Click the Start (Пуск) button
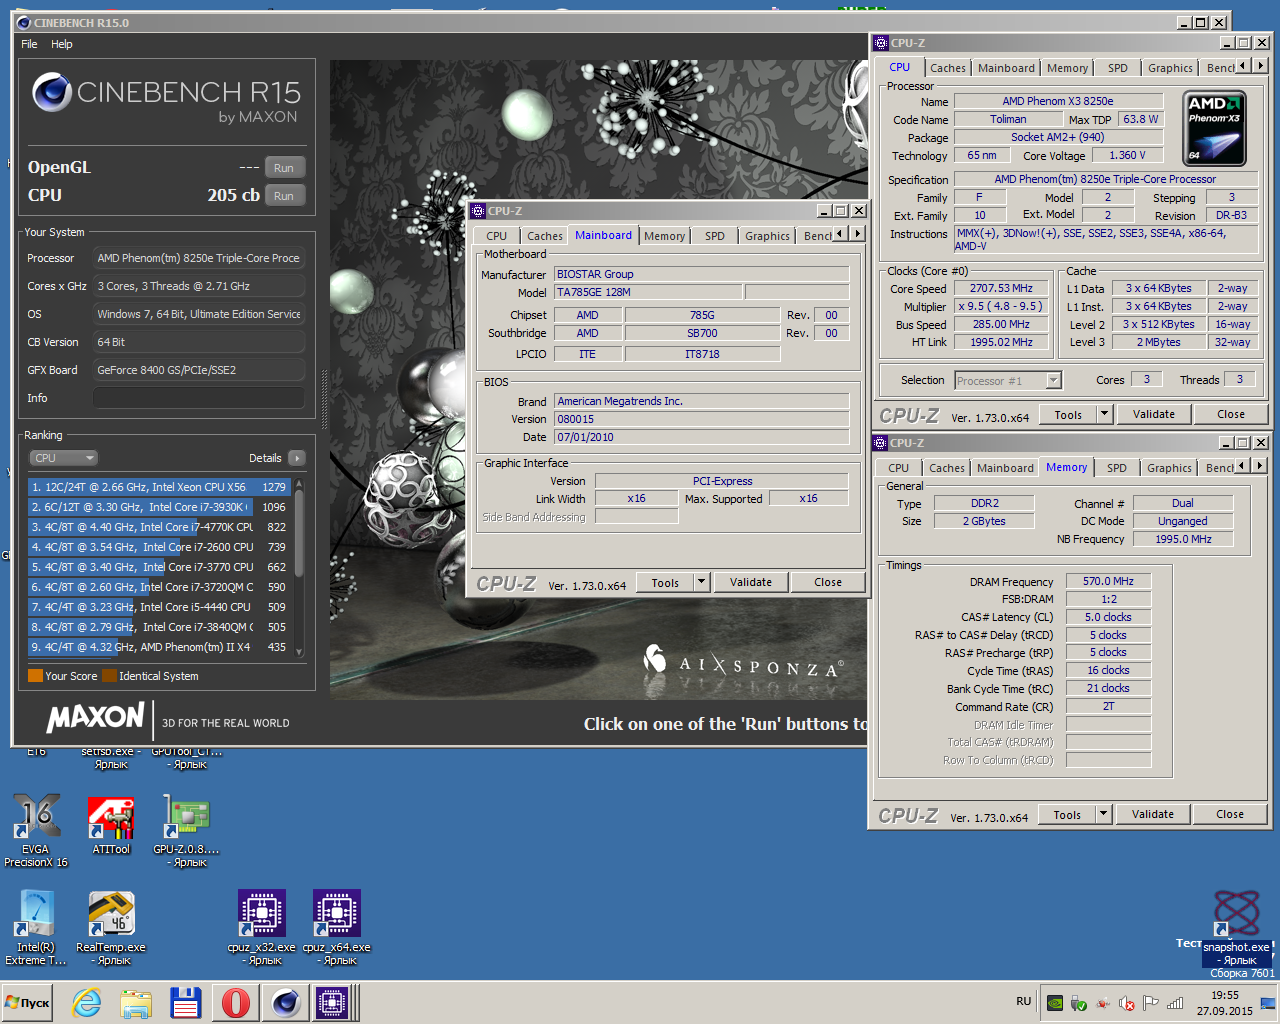 [x=28, y=1002]
